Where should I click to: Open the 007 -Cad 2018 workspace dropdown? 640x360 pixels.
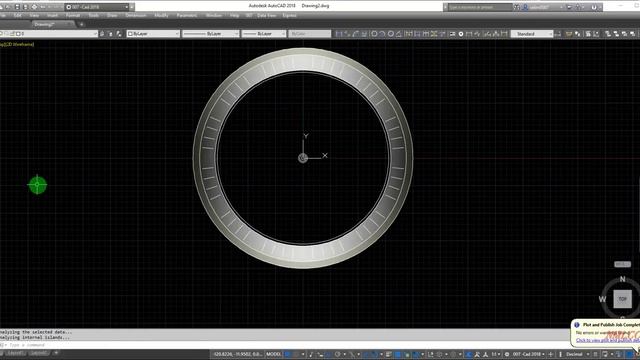click(x=97, y=7)
